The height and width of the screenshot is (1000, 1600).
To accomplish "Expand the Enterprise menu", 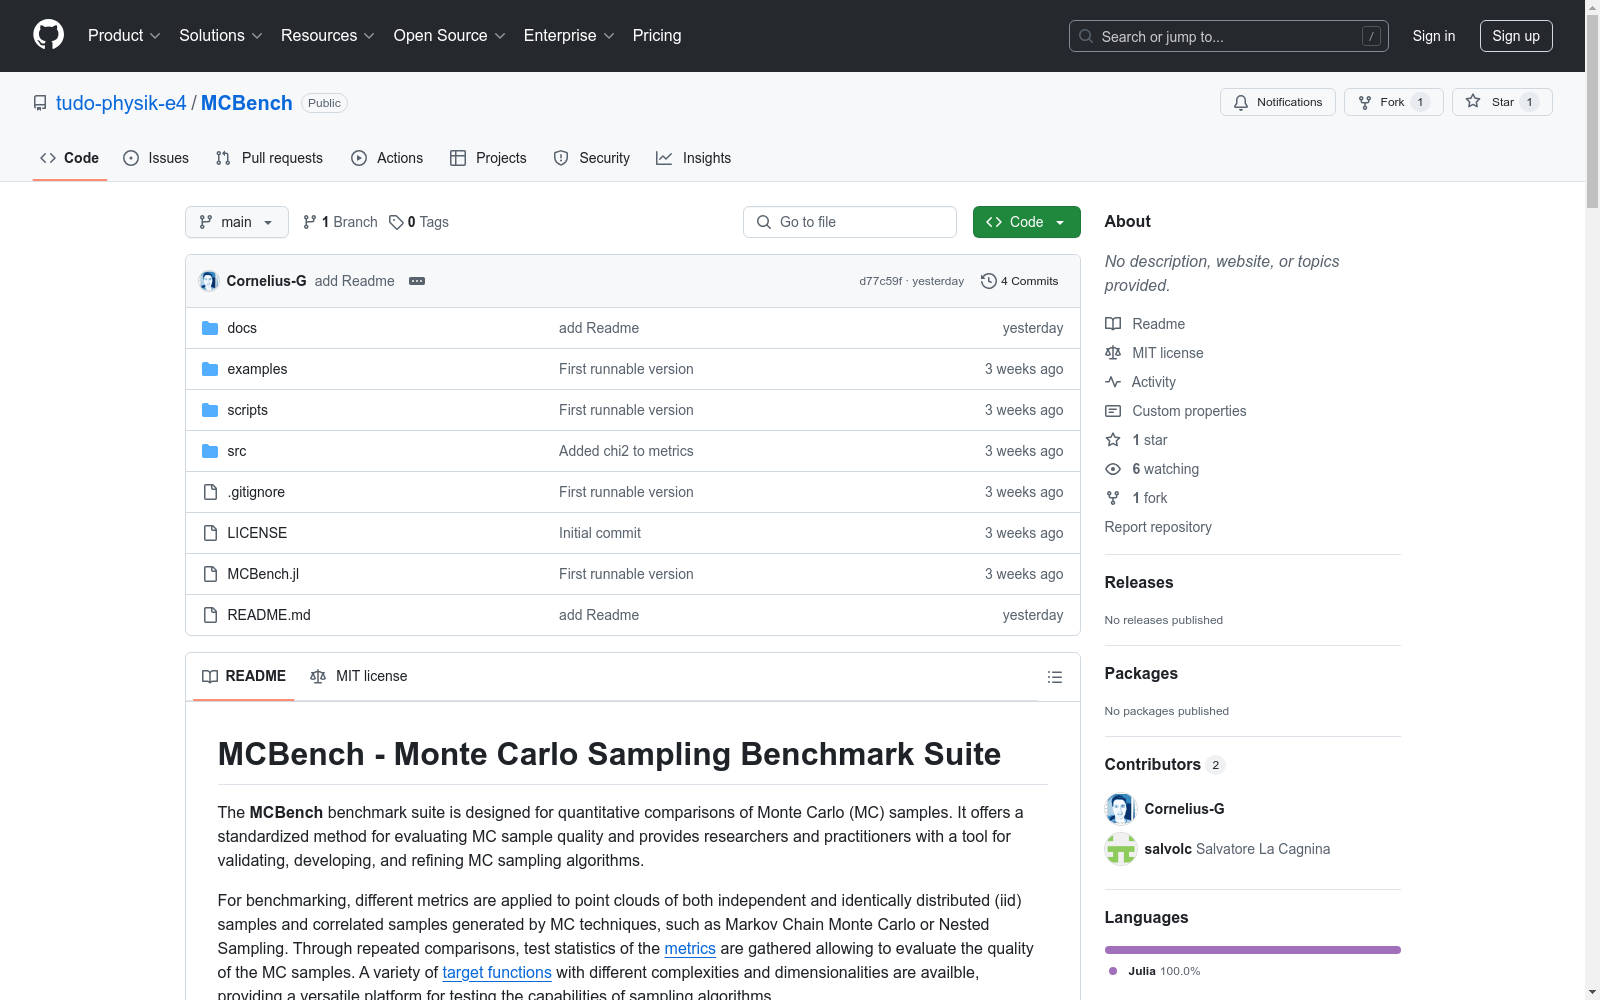I will coord(569,36).
